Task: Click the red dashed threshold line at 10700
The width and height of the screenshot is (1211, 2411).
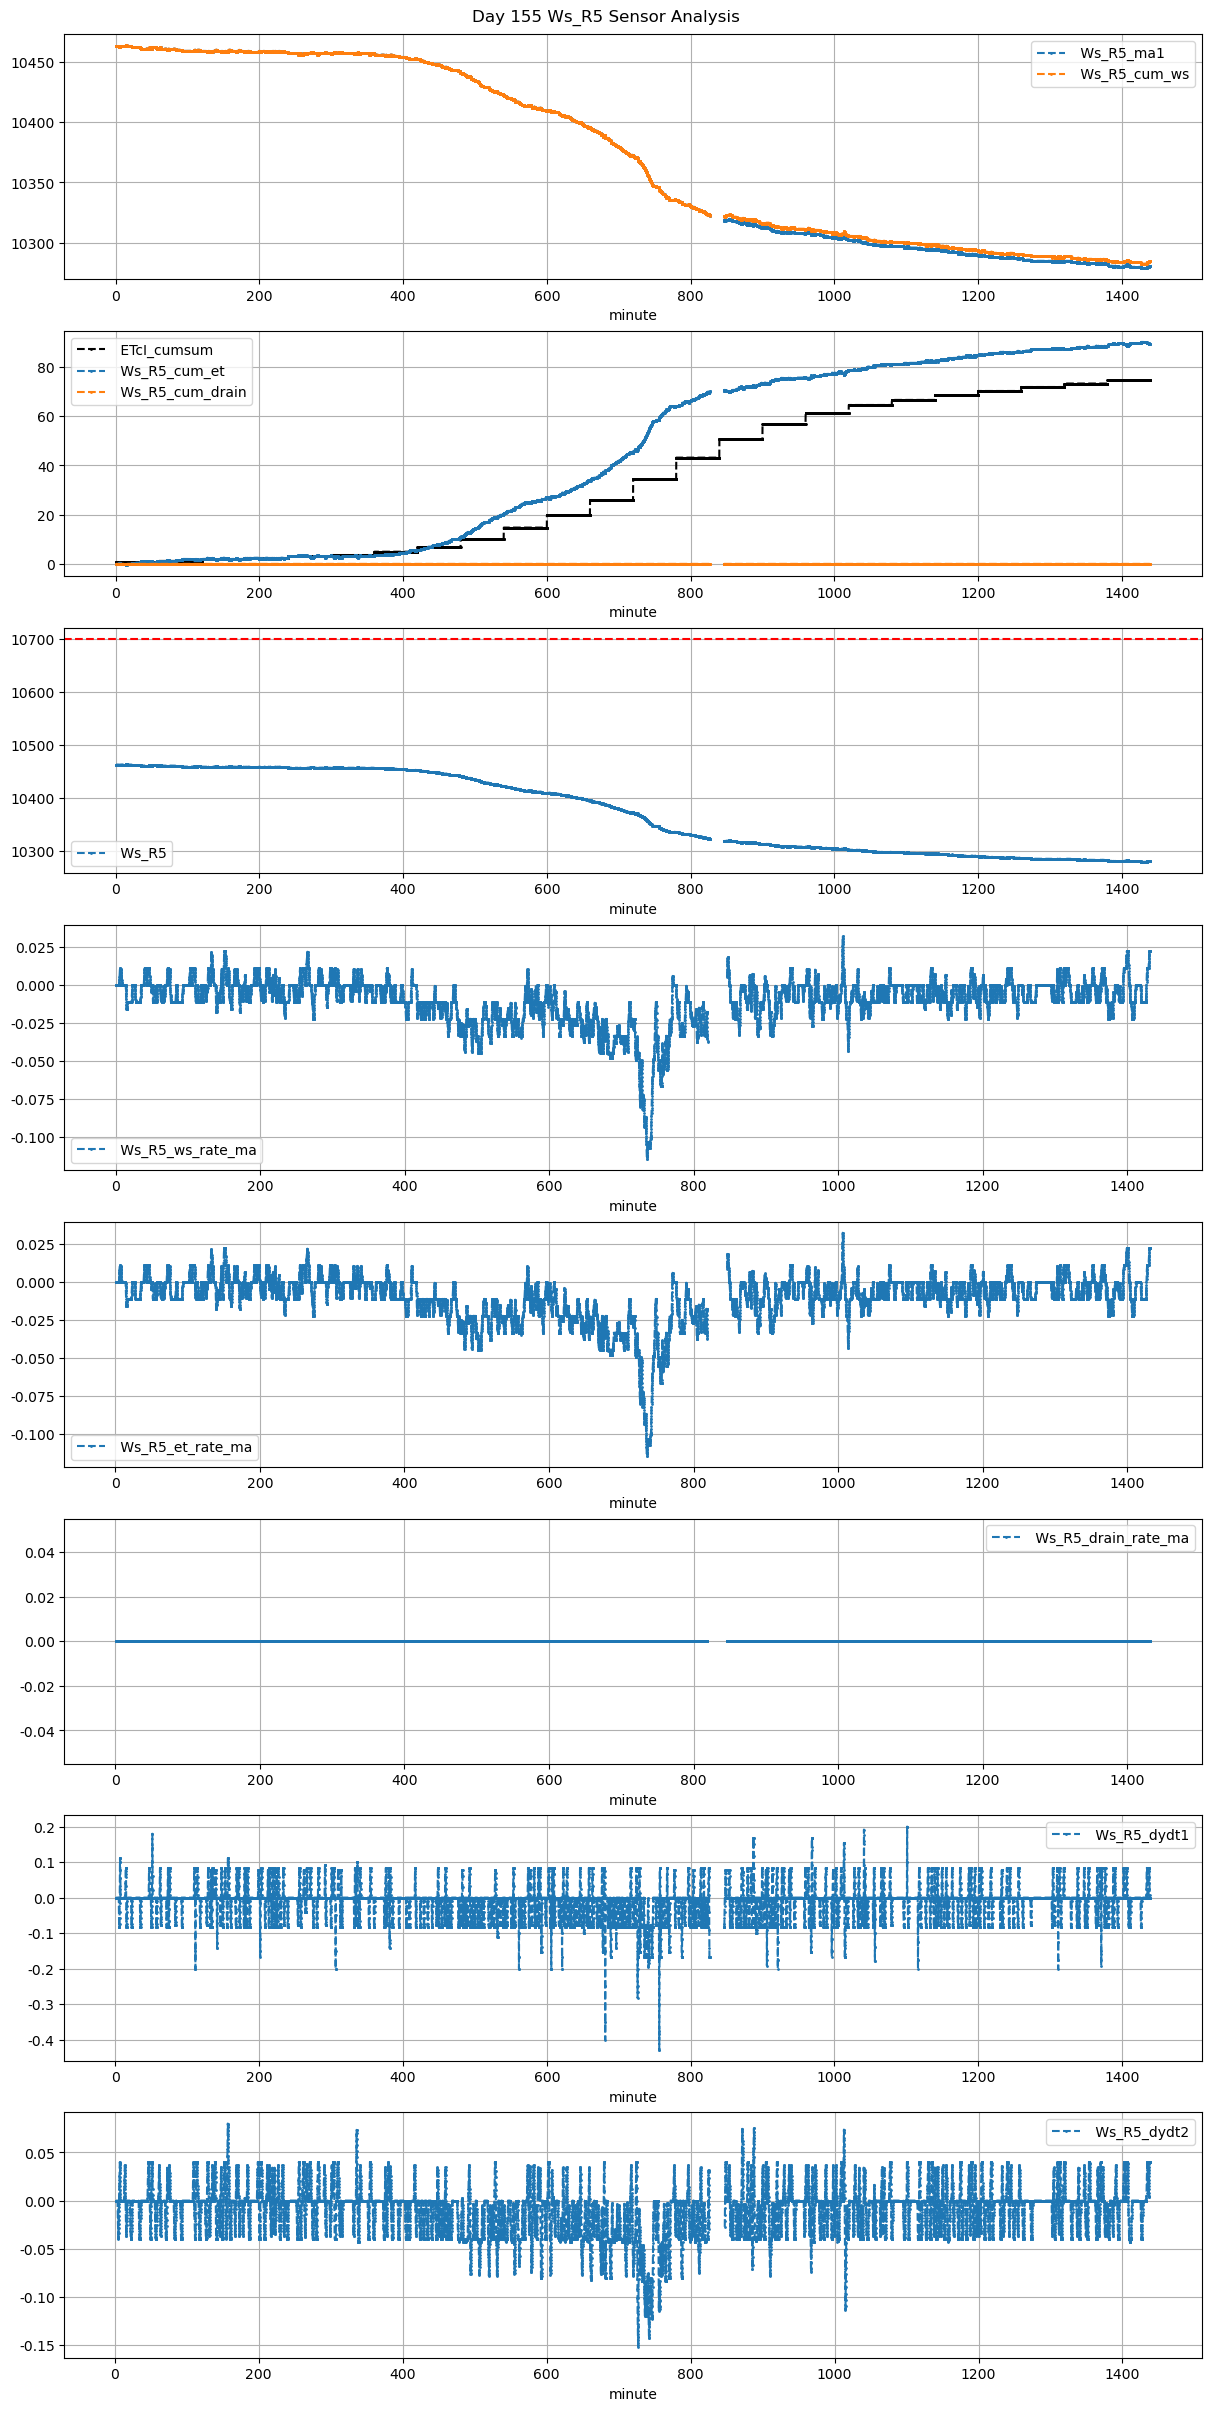Action: pos(633,639)
